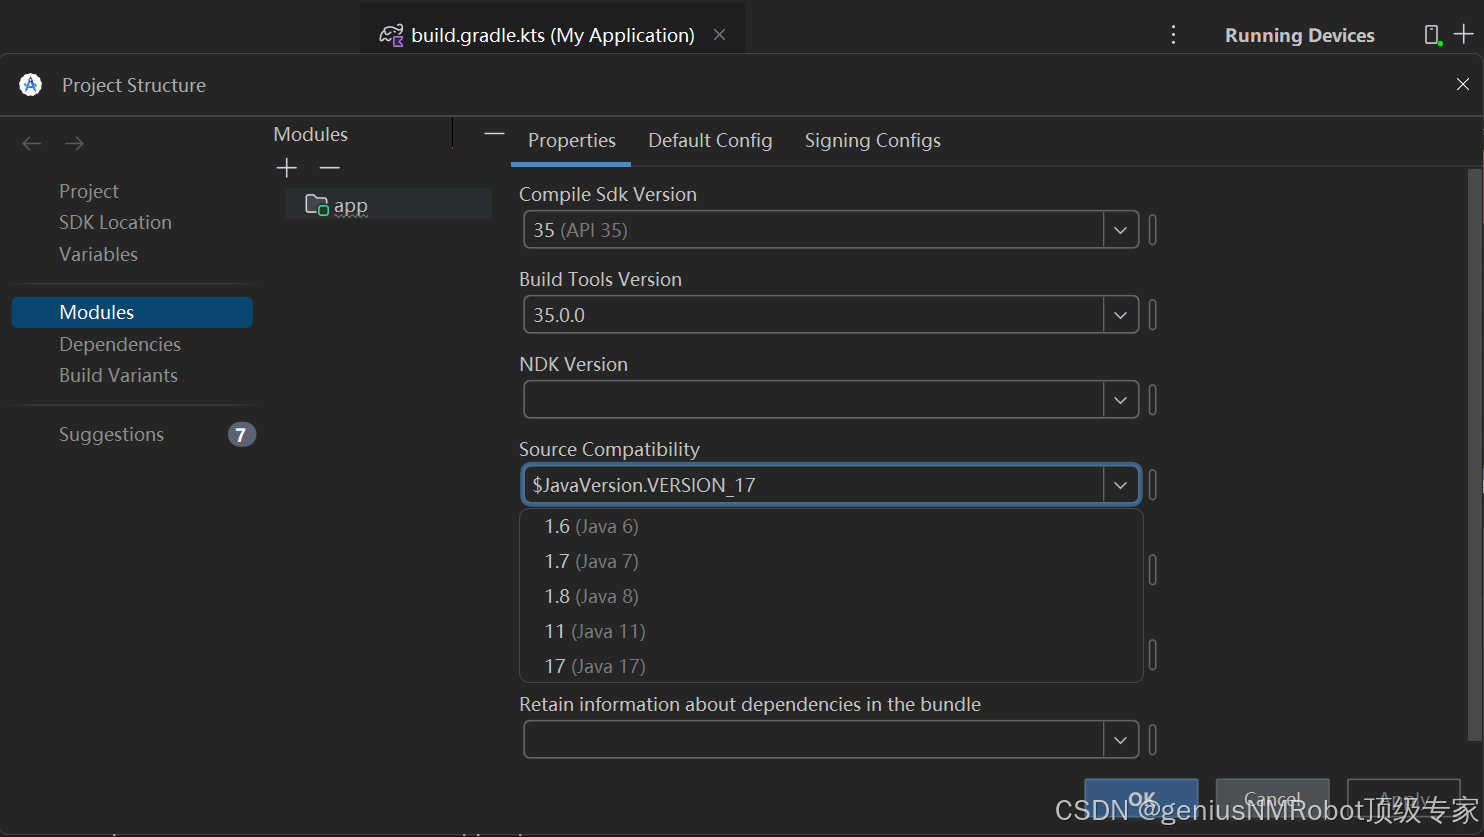The height and width of the screenshot is (837, 1484).
Task: Click variable binding icon beside NDK Version
Action: click(1153, 400)
